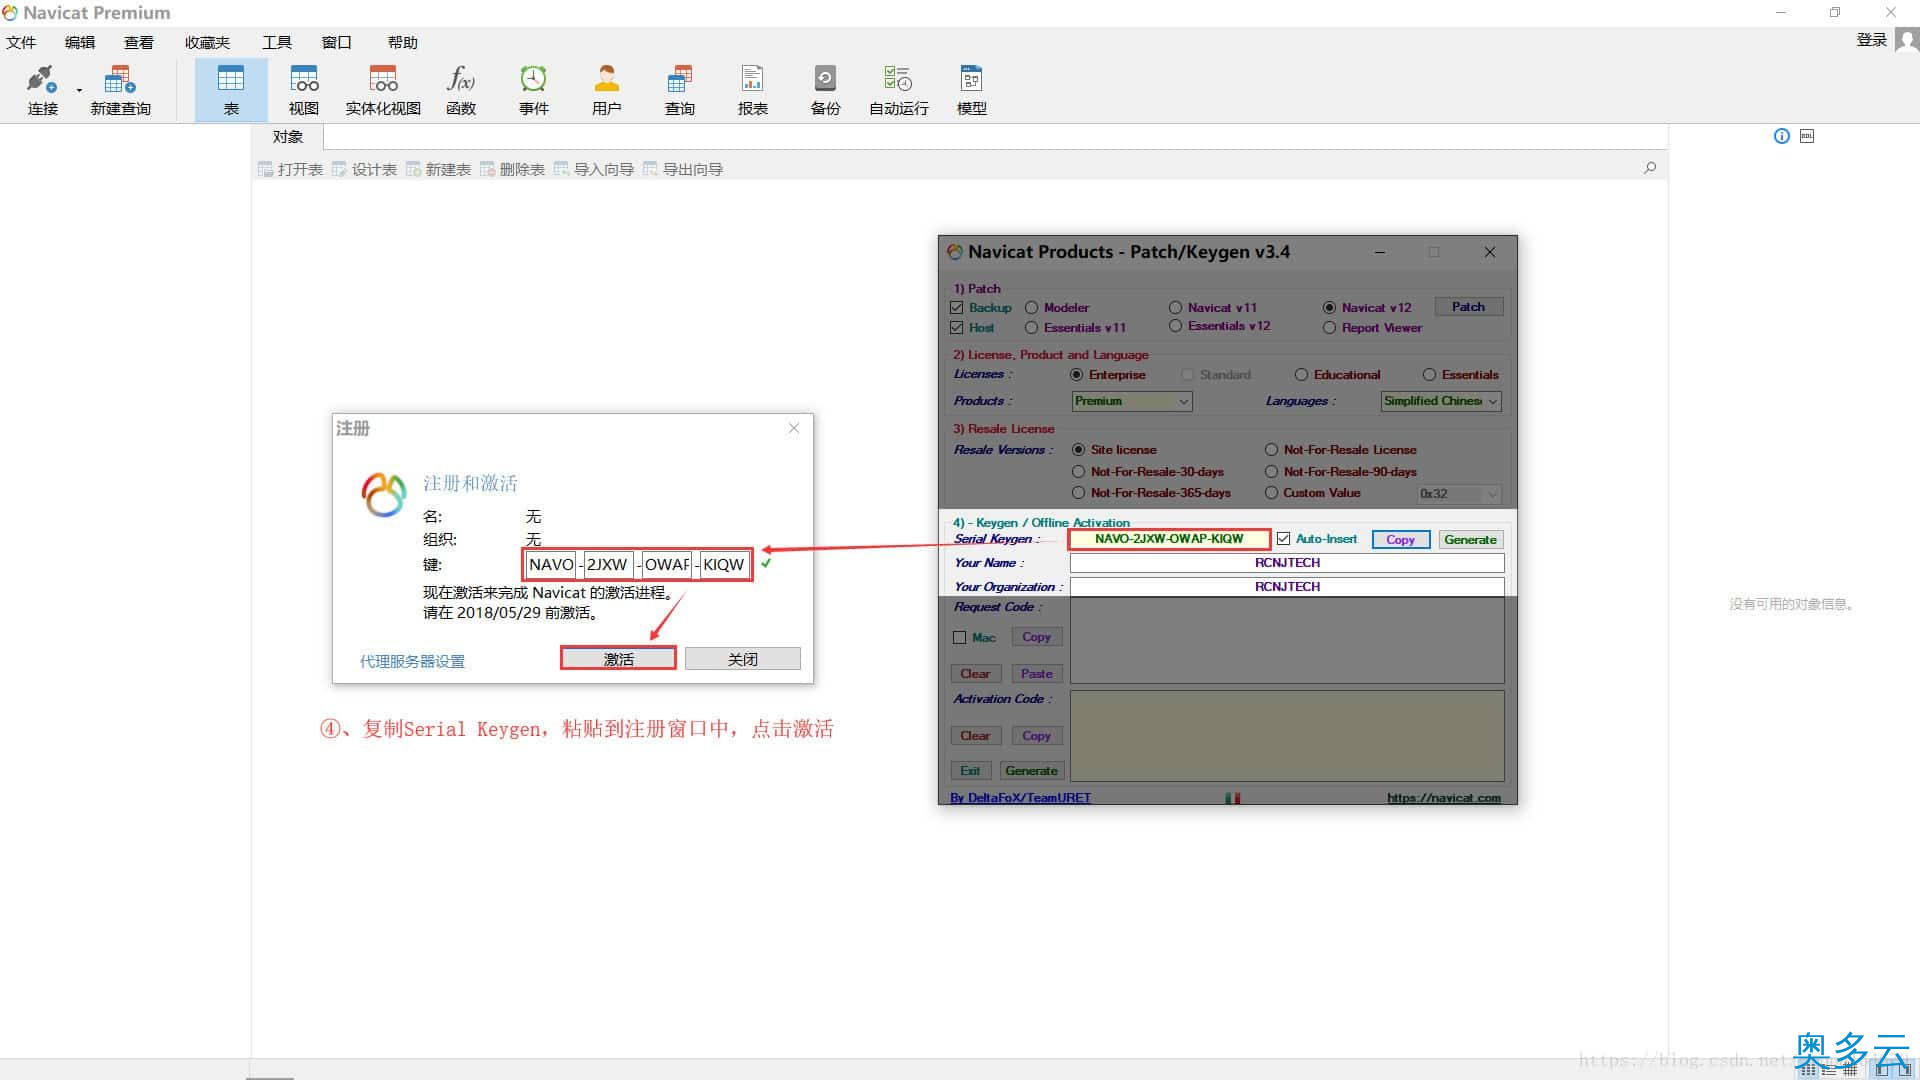
Task: Click the Activation Code text area
Action: pyautogui.click(x=1287, y=735)
